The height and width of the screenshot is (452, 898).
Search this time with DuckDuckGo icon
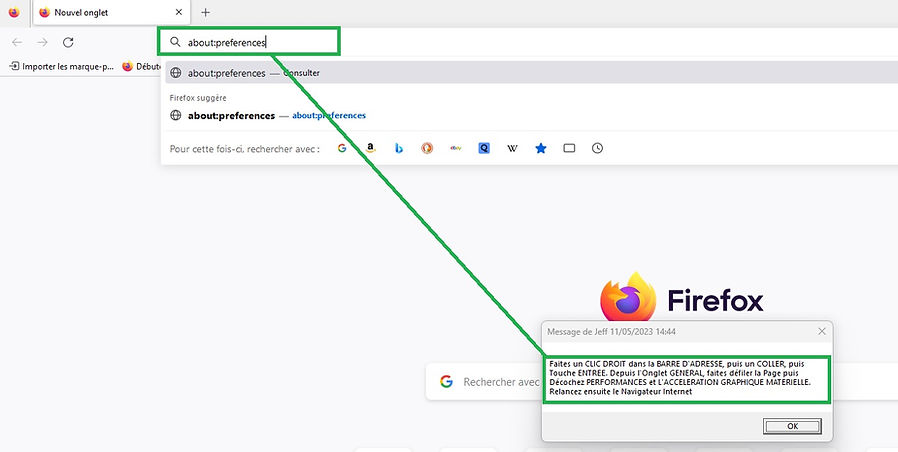427,148
